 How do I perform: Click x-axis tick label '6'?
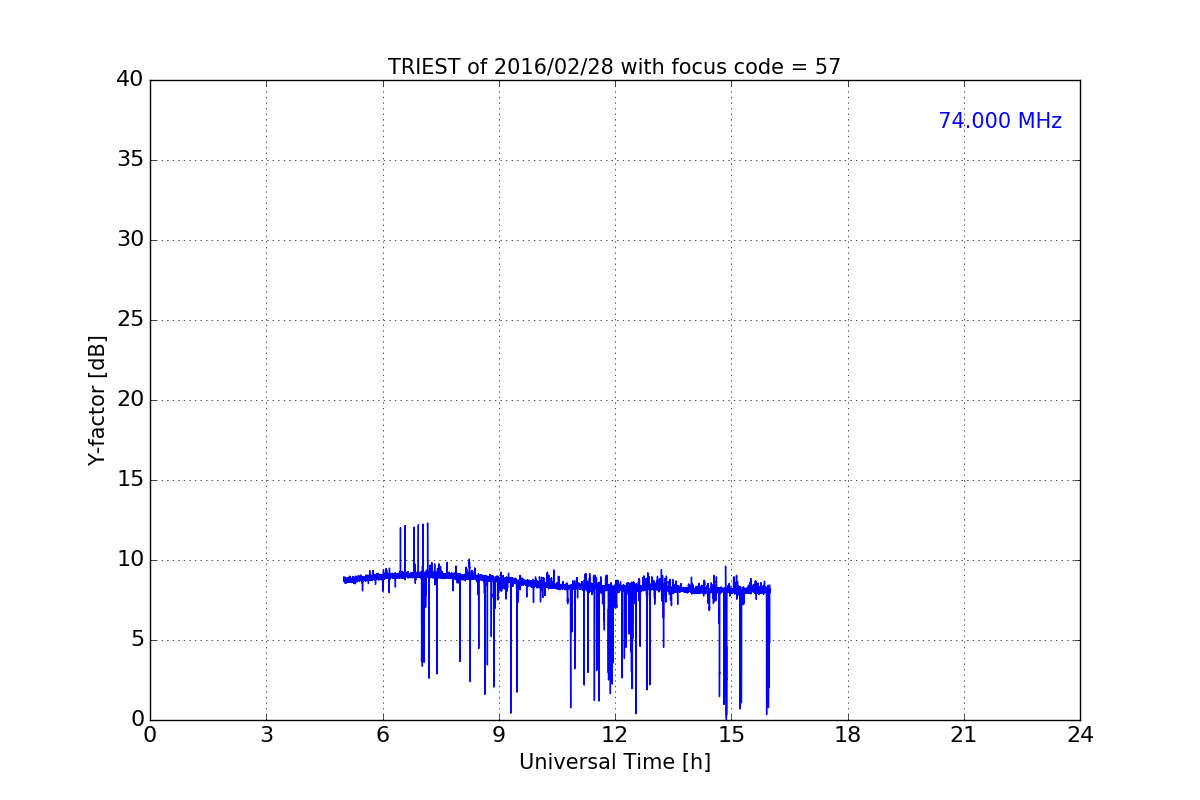[382, 735]
